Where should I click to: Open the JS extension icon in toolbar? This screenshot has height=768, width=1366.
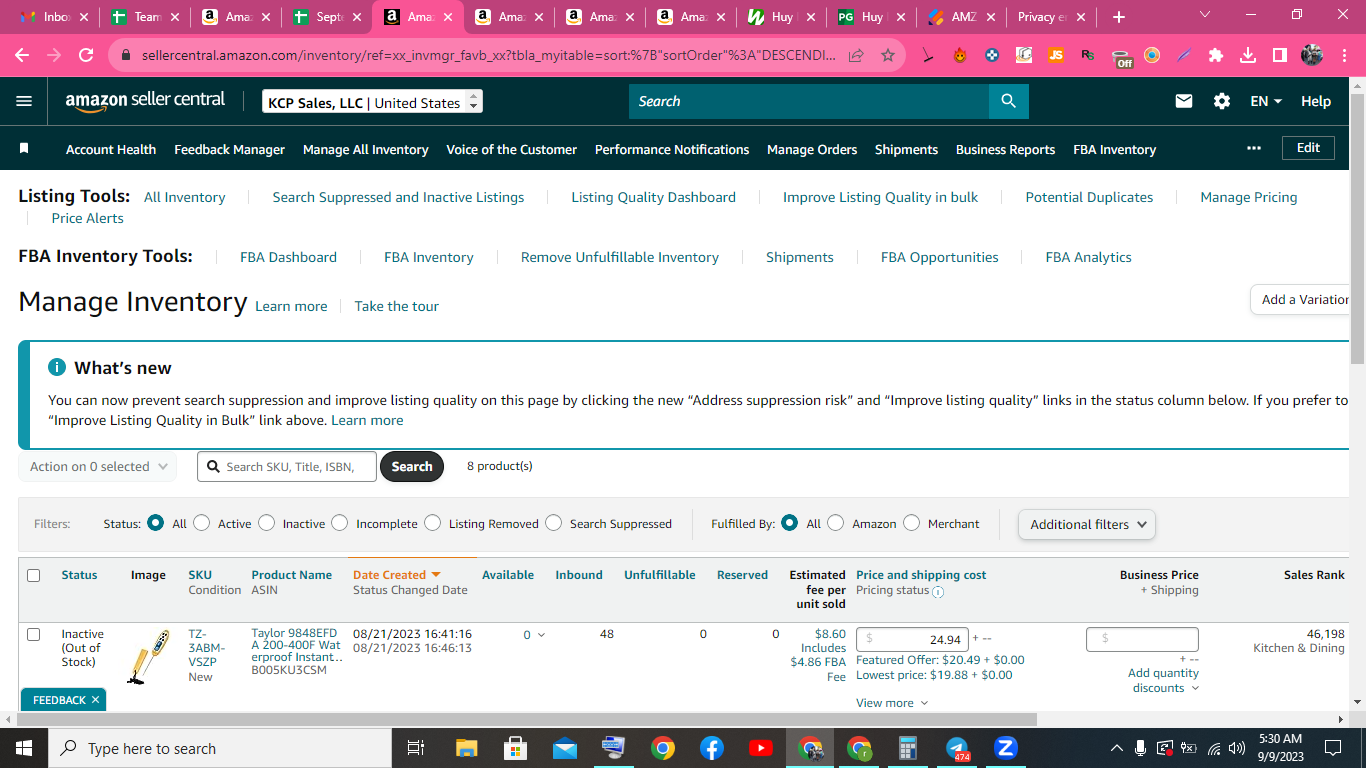[1056, 55]
